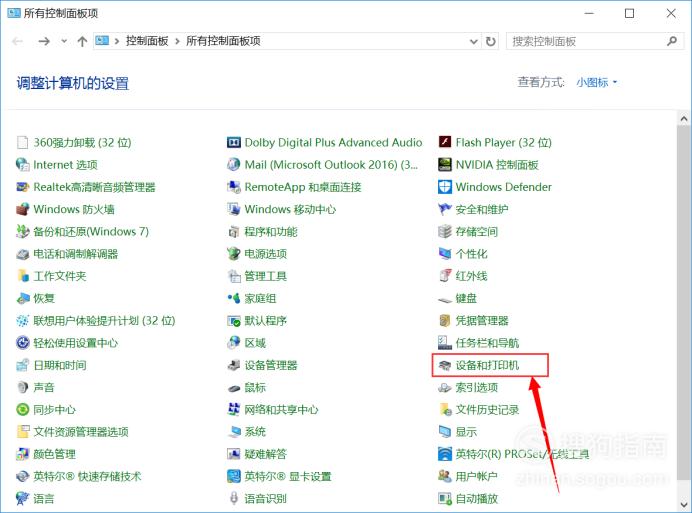The image size is (692, 513).
Task: Click the 语音识别 microphone icon
Action: click(234, 499)
